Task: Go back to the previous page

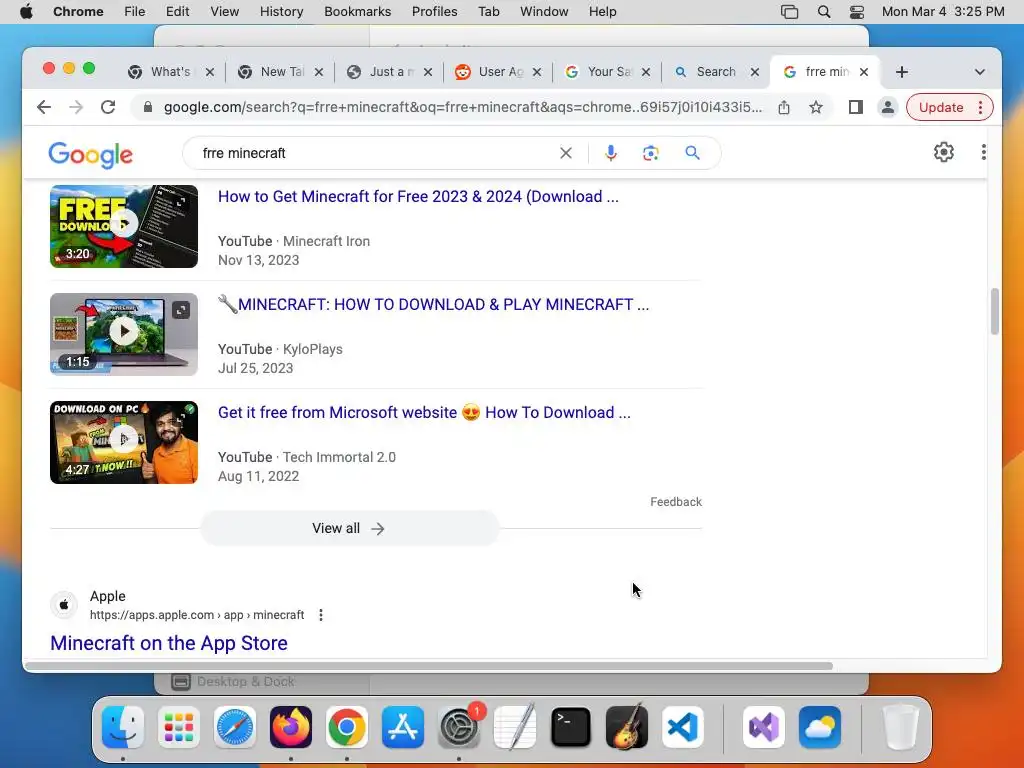Action: (44, 107)
